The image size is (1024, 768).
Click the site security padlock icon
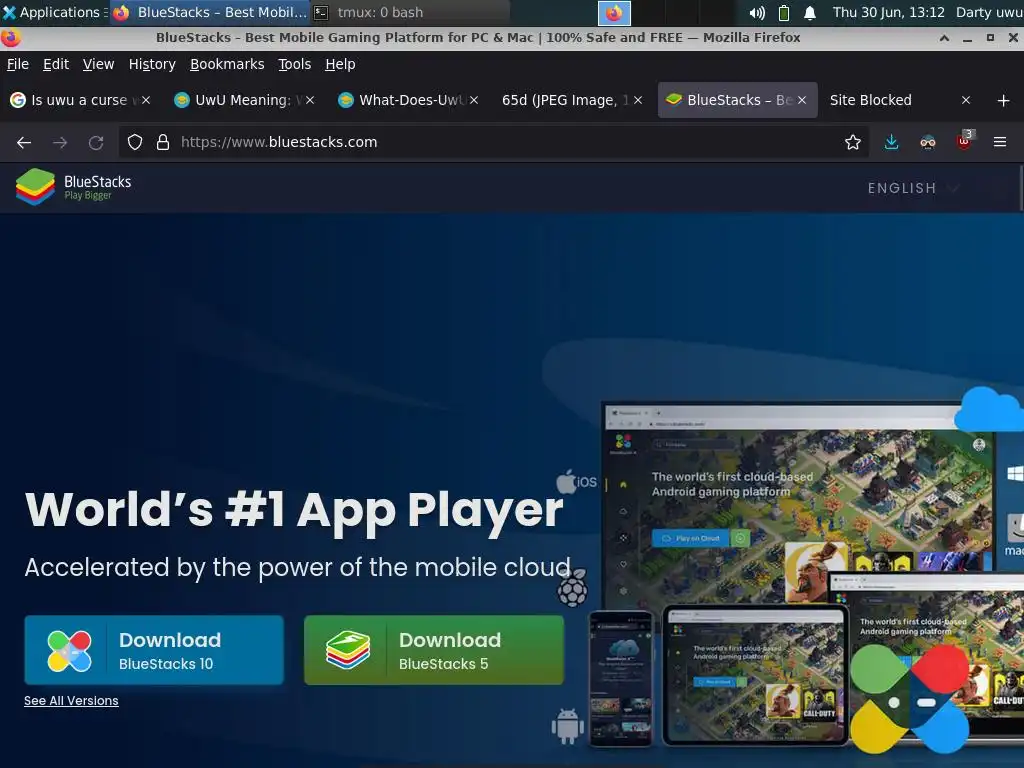163,142
